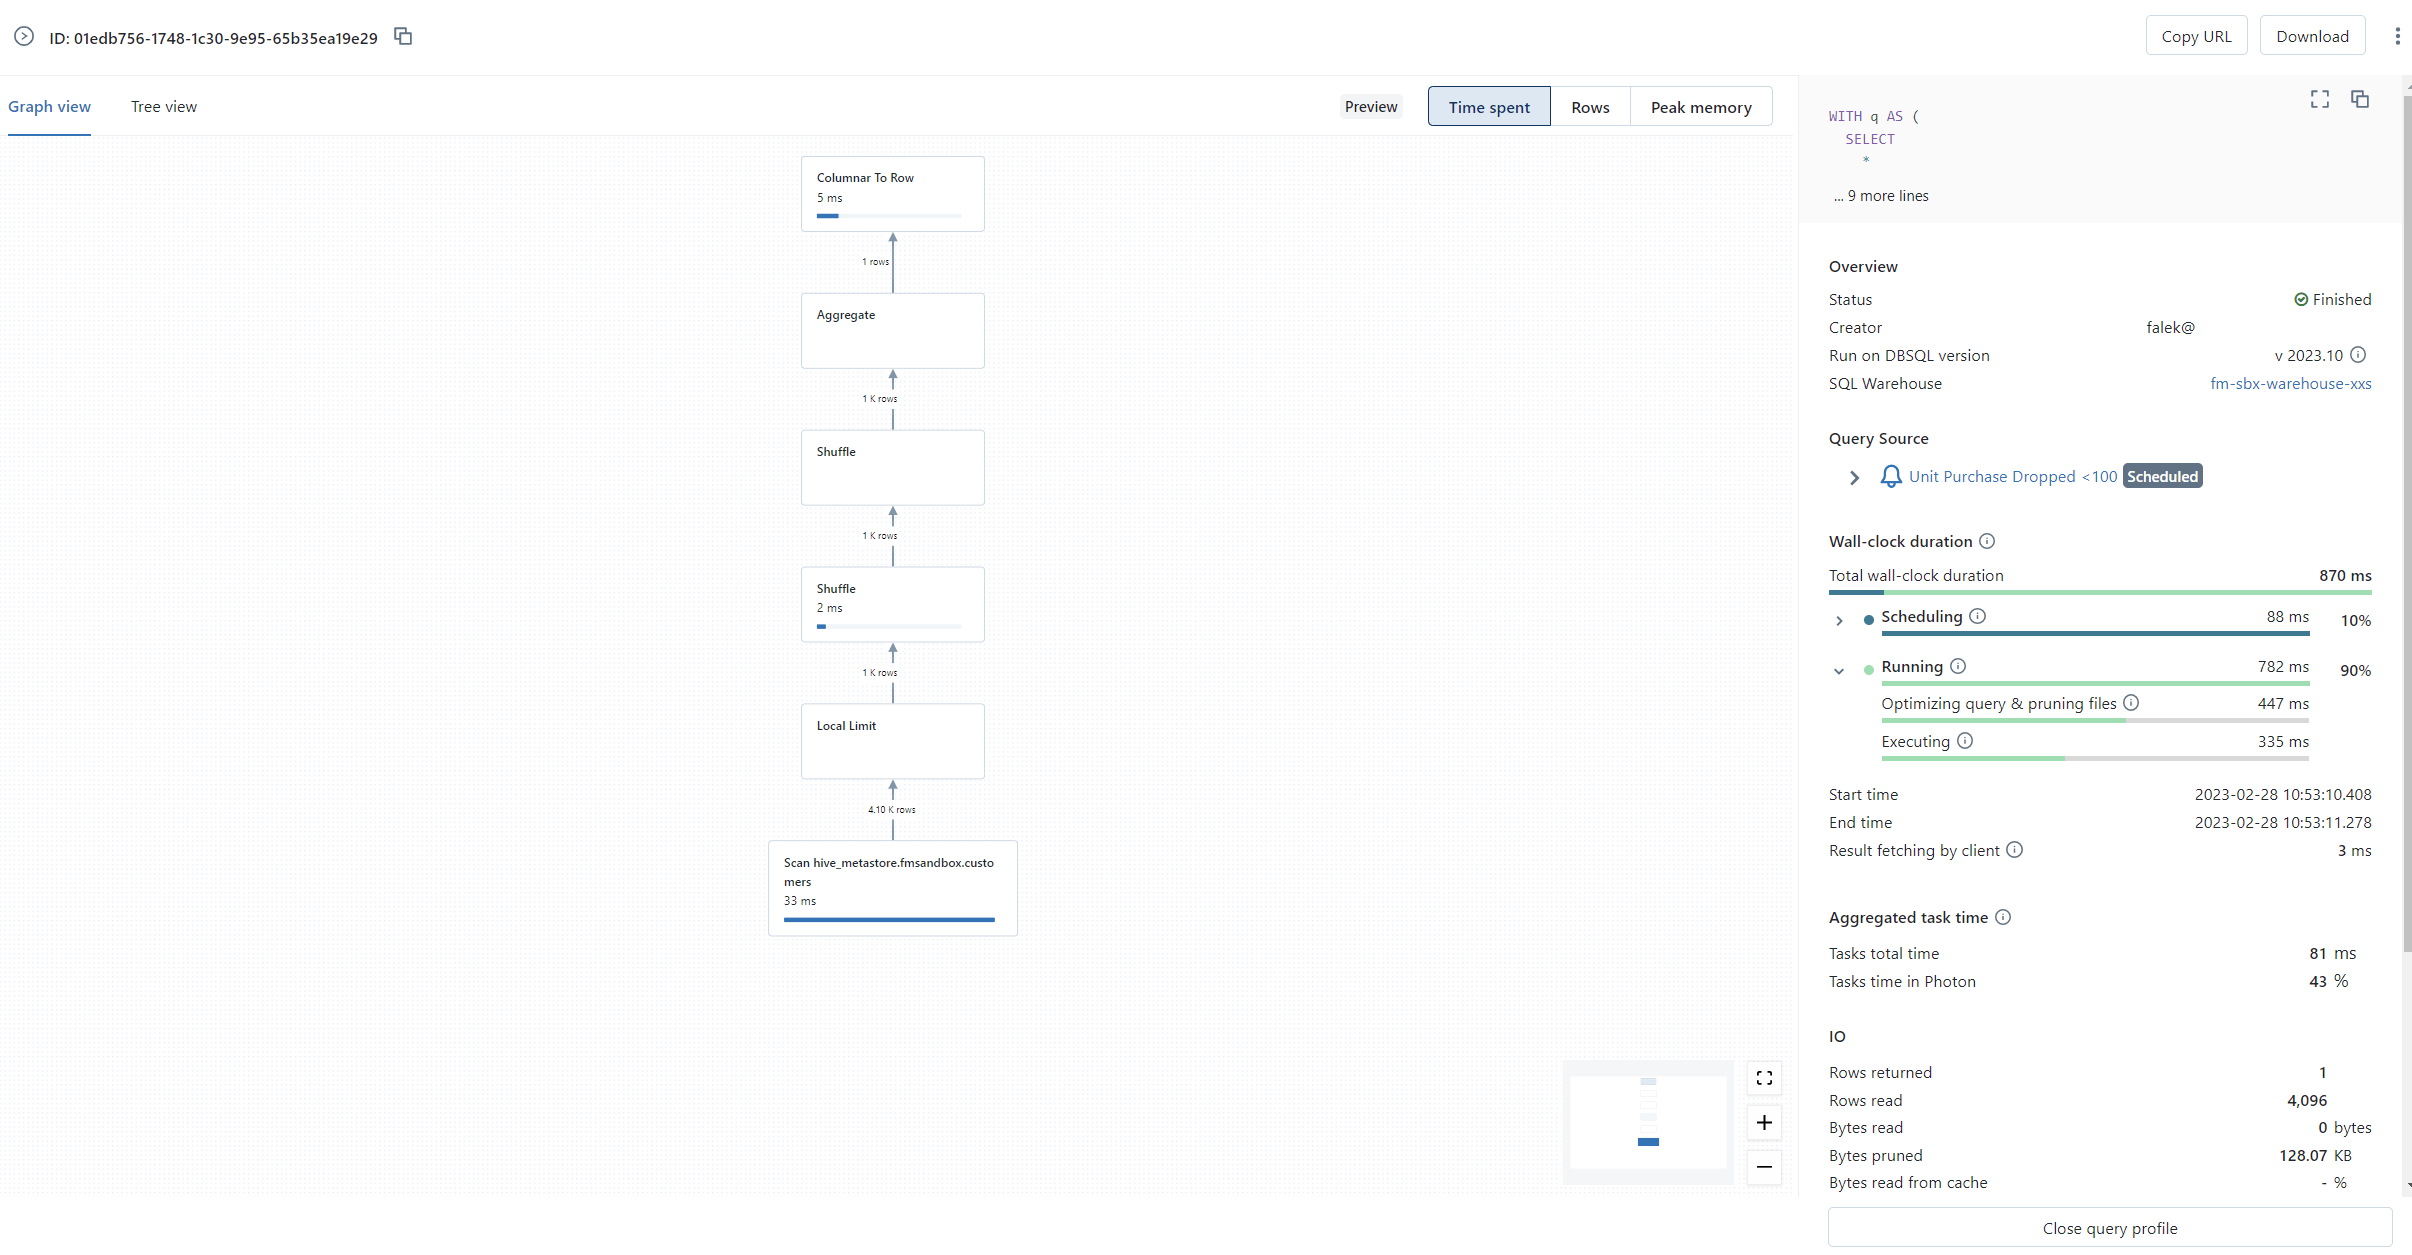Open the Wall-clock duration info tooltip
This screenshot has width=2412, height=1255.
pyautogui.click(x=1988, y=541)
